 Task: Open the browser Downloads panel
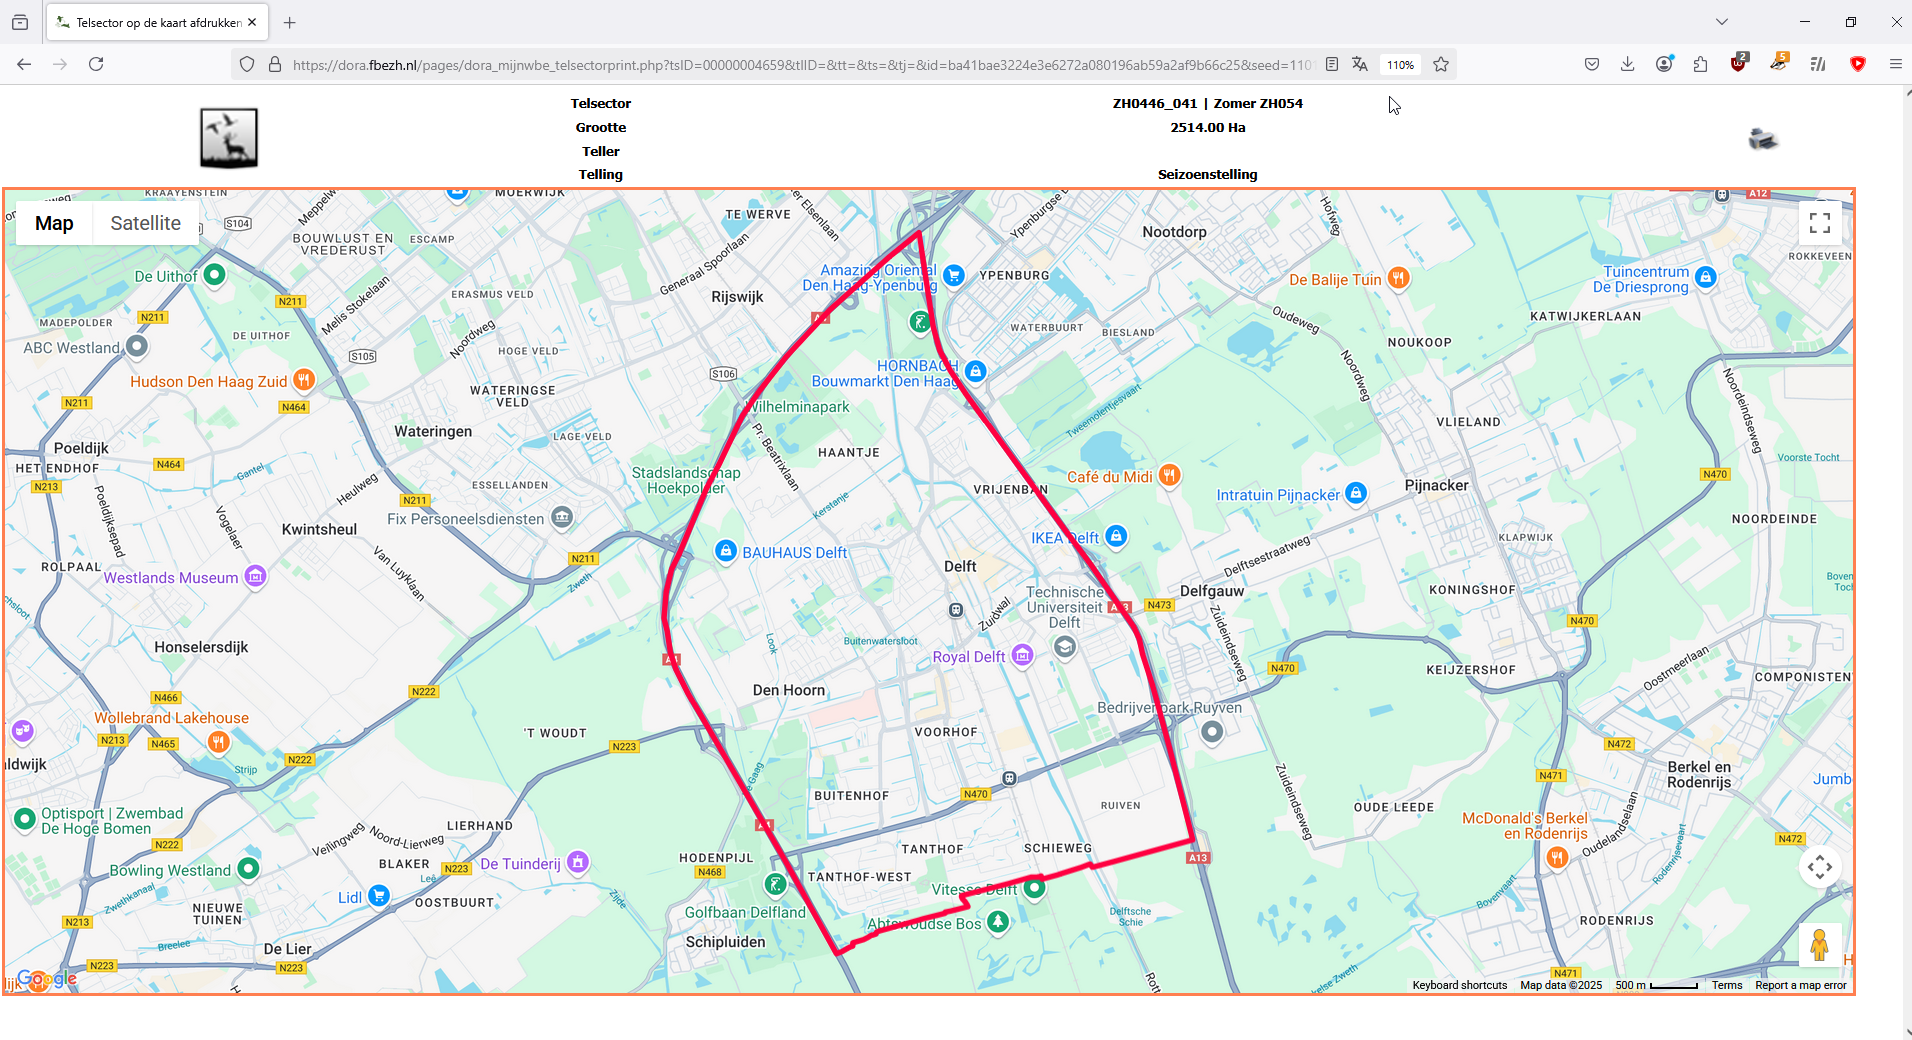(1628, 64)
